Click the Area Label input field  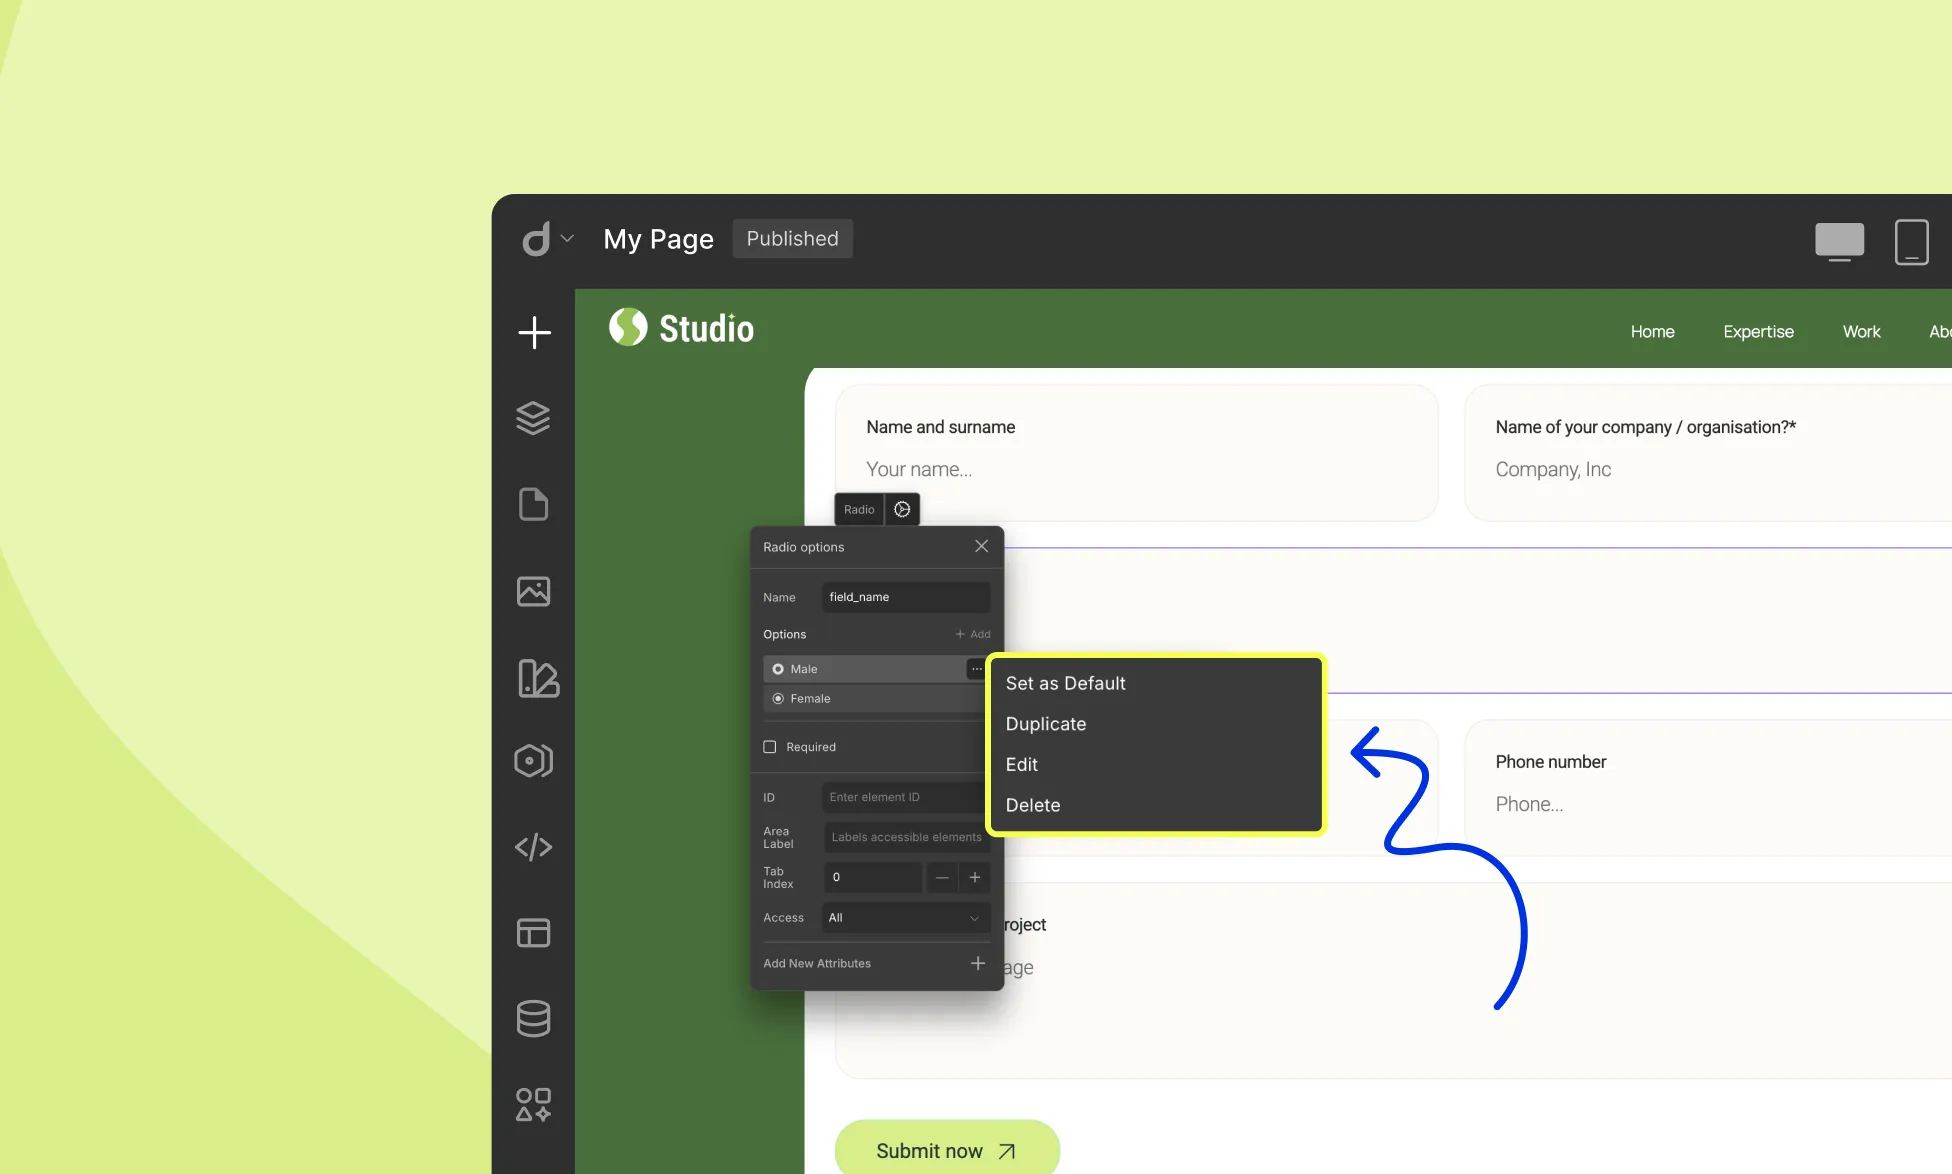[906, 837]
